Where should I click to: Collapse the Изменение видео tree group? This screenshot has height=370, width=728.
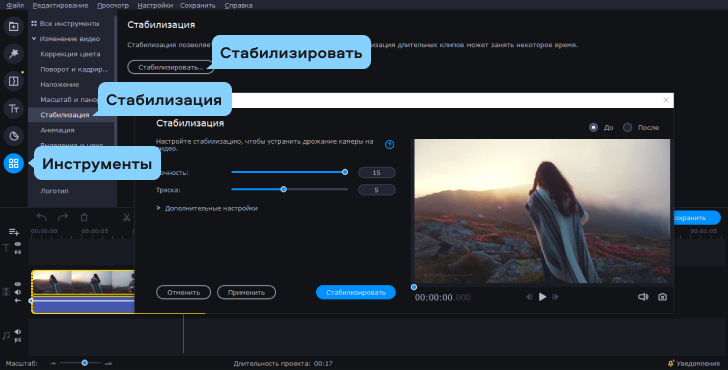[x=34, y=39]
